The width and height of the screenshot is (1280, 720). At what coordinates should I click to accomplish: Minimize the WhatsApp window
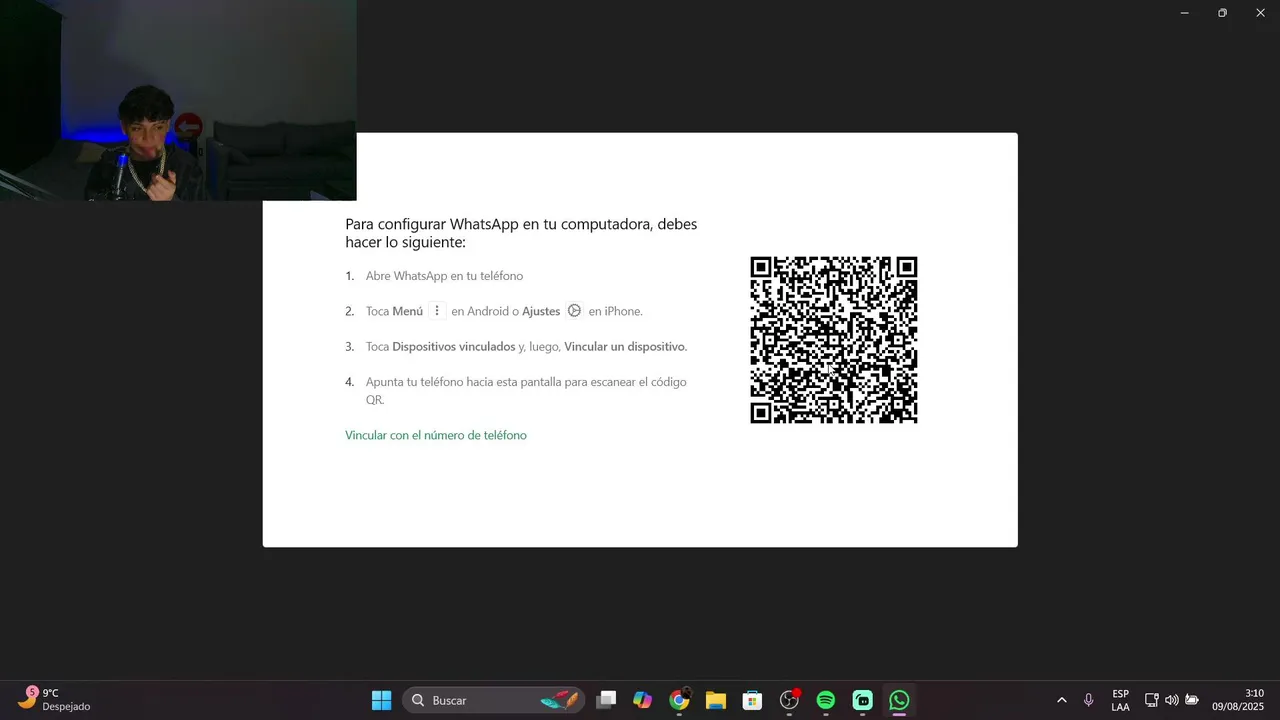click(x=1184, y=13)
